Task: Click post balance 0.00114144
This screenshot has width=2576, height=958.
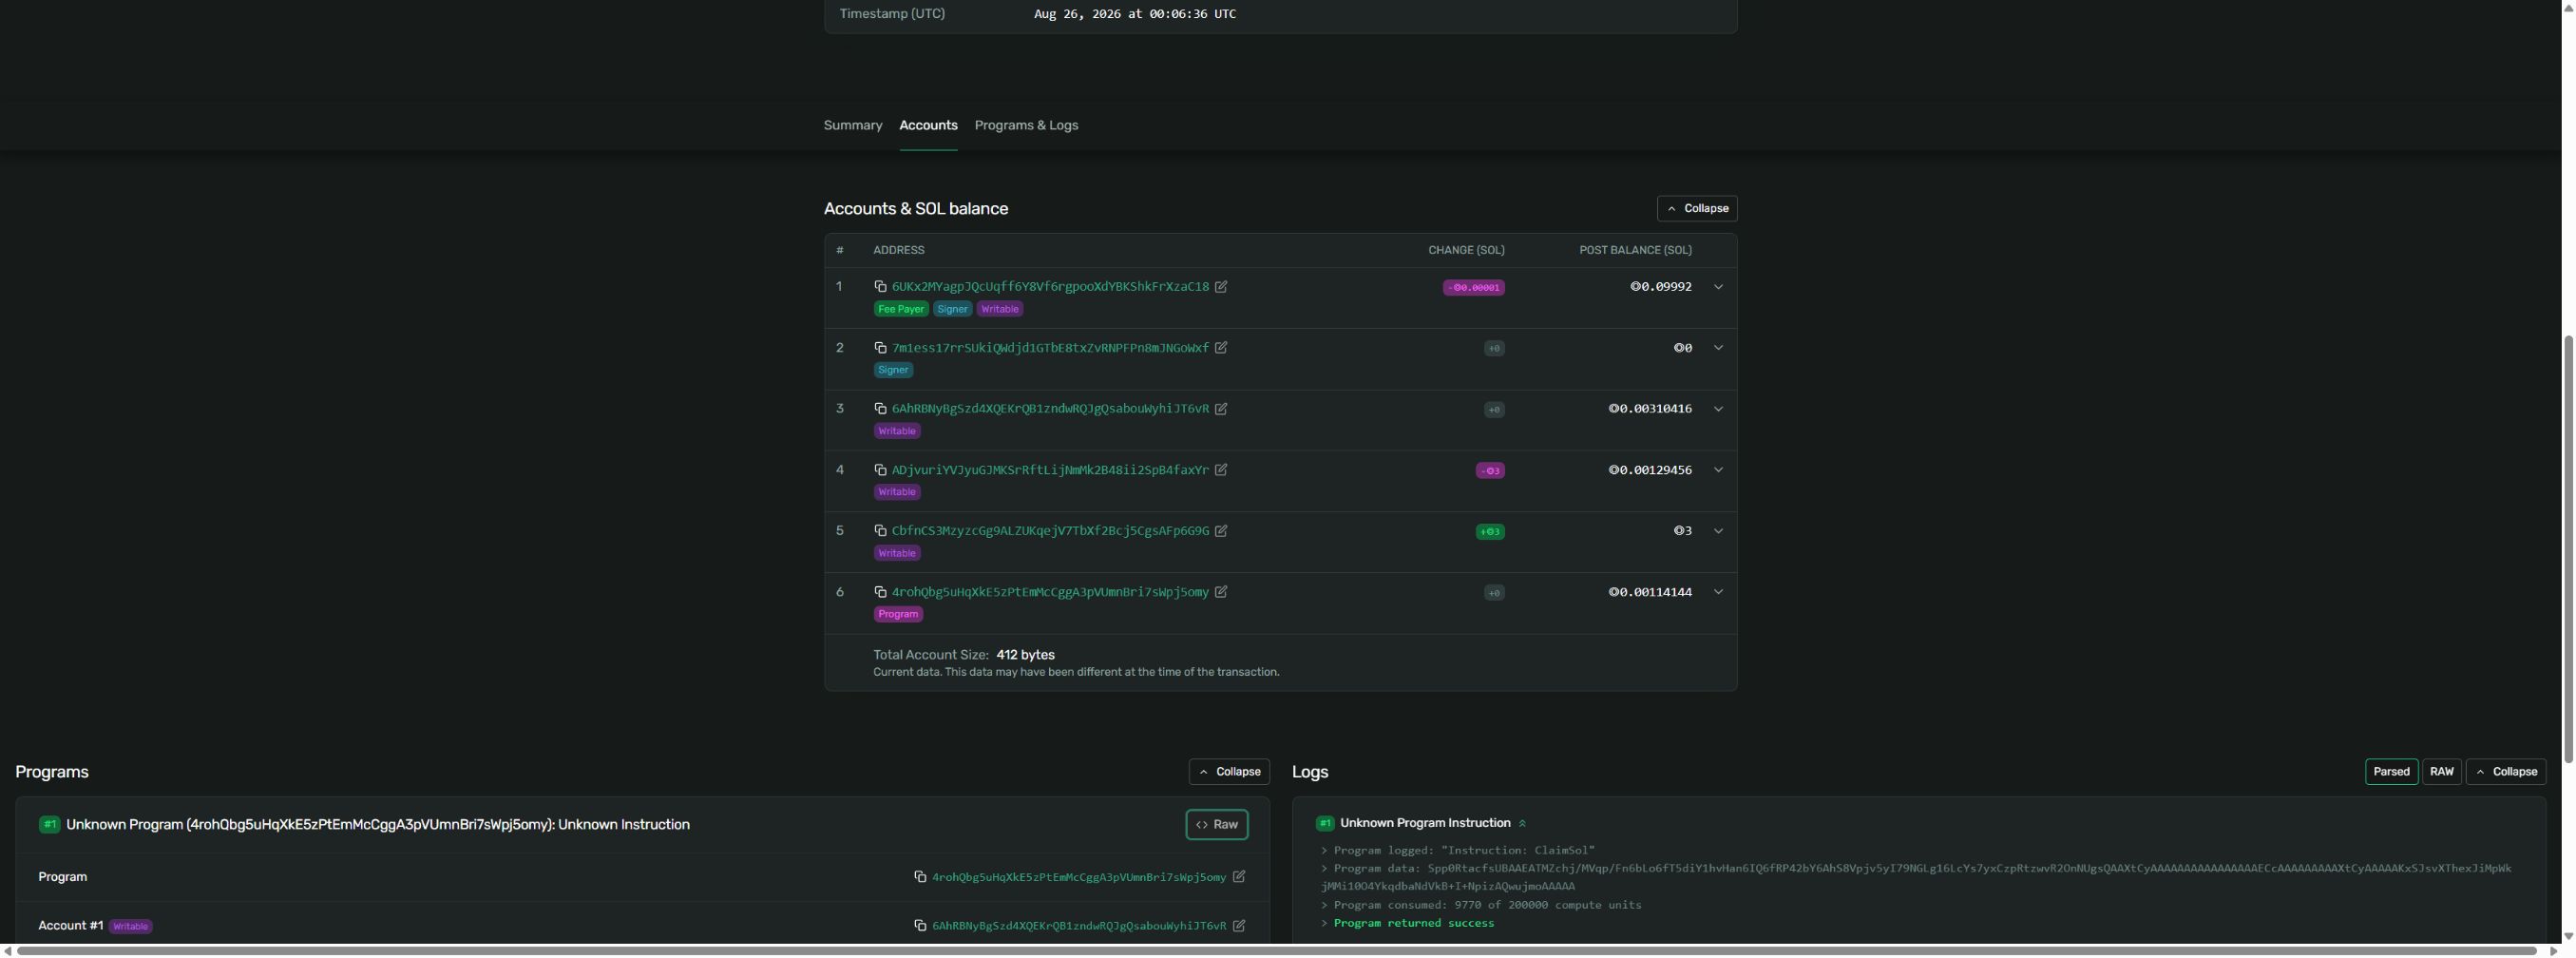Action: click(1650, 592)
